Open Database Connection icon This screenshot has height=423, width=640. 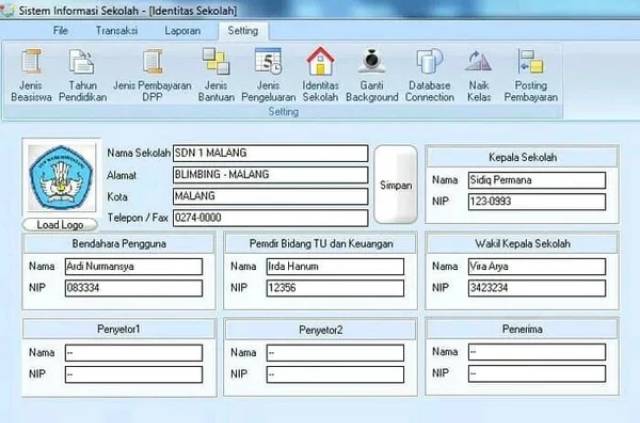pos(429,63)
